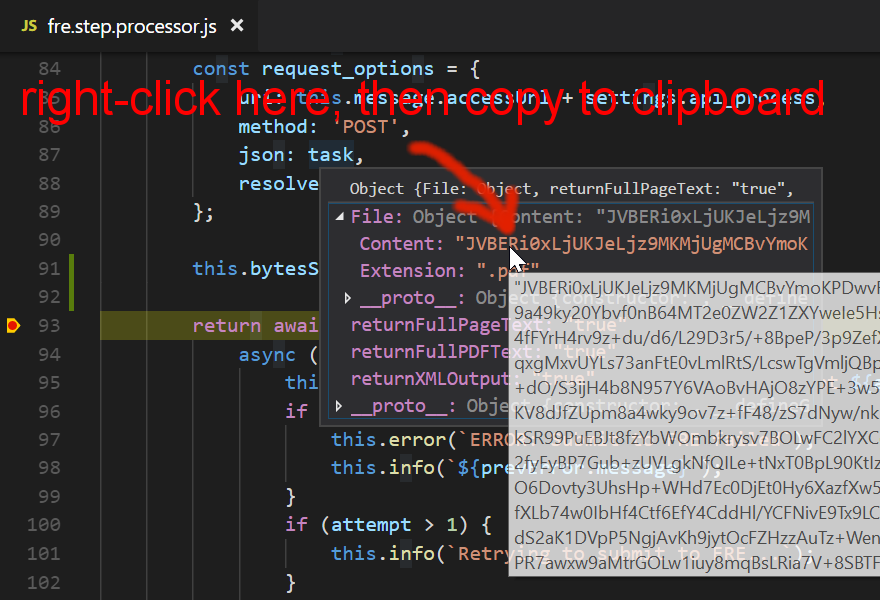Click the 'const' keyword on line 84
Screen dimensions: 880x600
pyautogui.click(x=221, y=69)
